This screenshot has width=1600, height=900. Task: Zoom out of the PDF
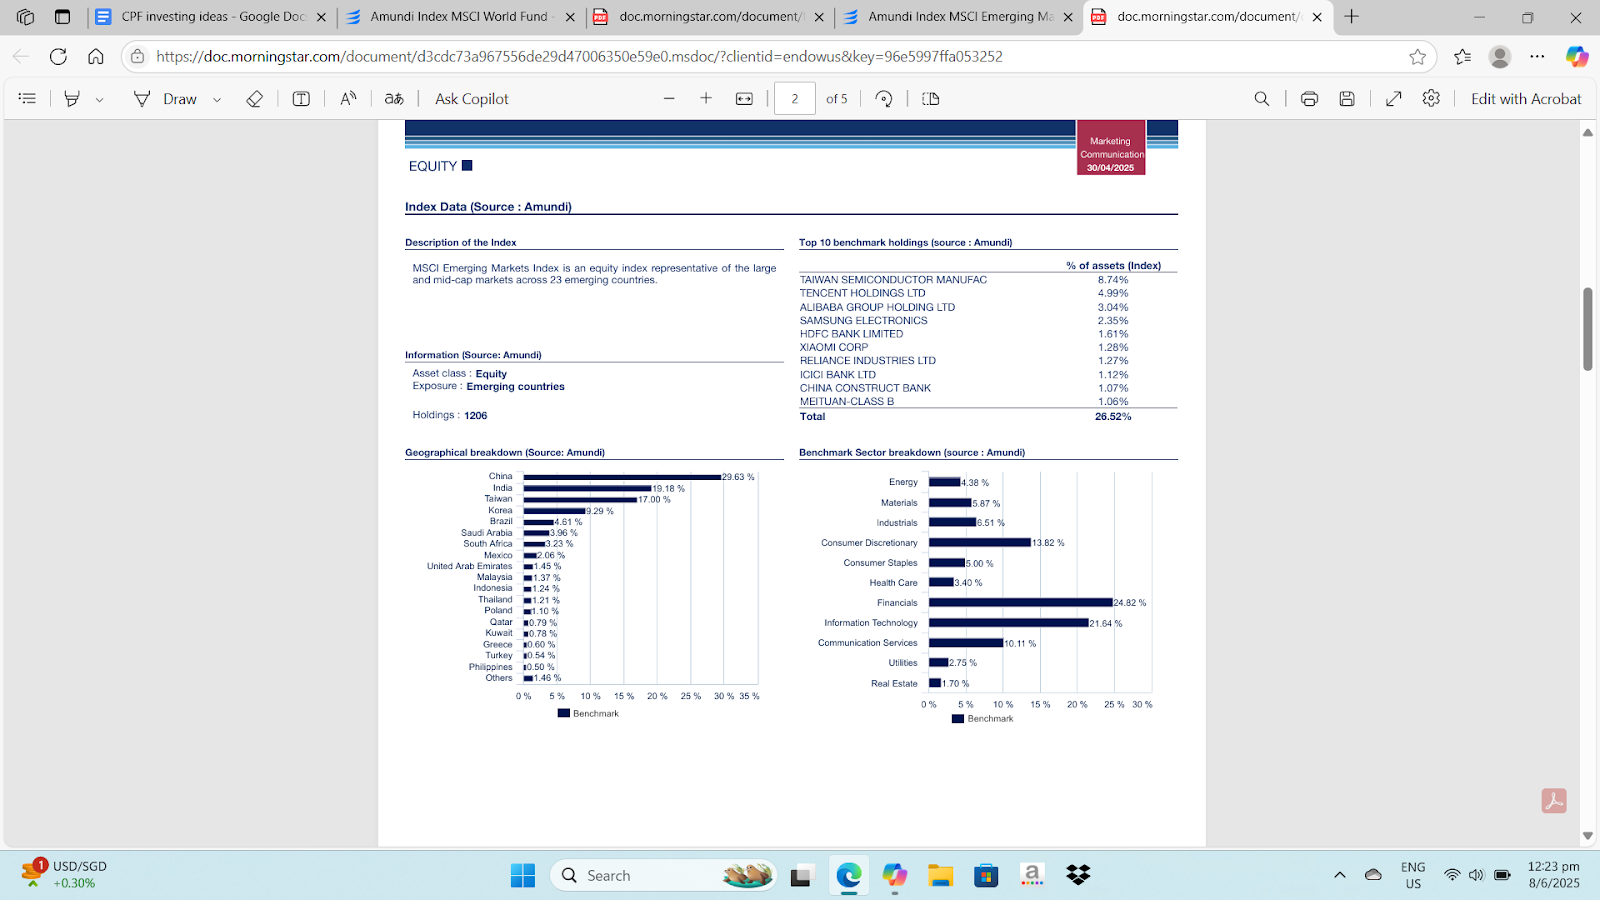pyautogui.click(x=669, y=99)
